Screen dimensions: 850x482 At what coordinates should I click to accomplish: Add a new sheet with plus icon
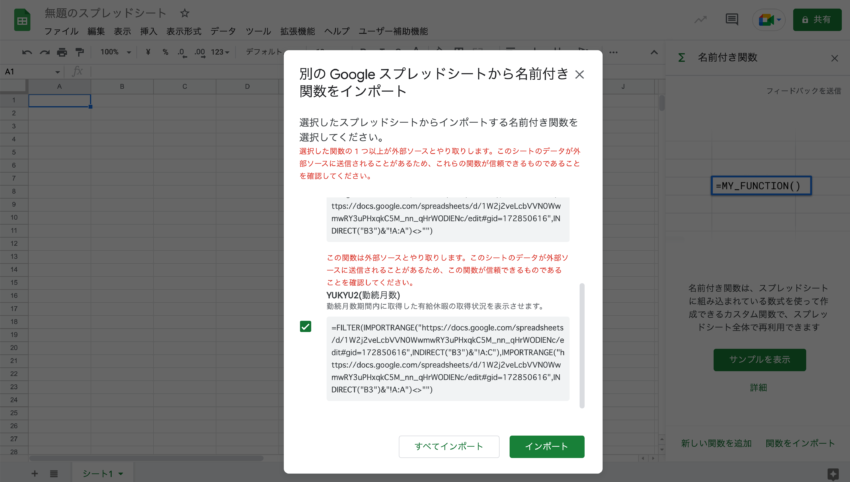(34, 472)
